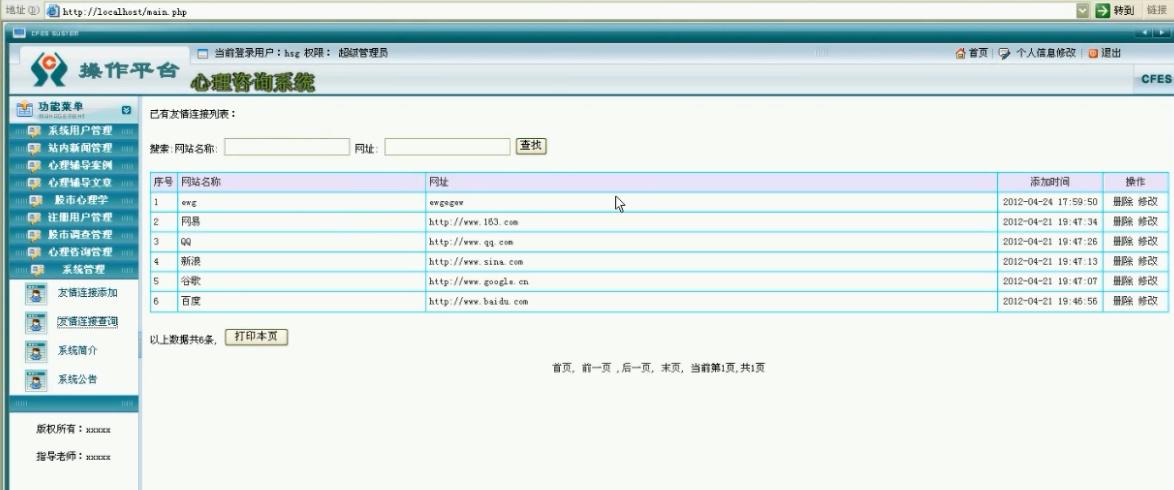The height and width of the screenshot is (490, 1174).
Task: Open 个人信息修改 personal info editor
Action: pos(1045,53)
